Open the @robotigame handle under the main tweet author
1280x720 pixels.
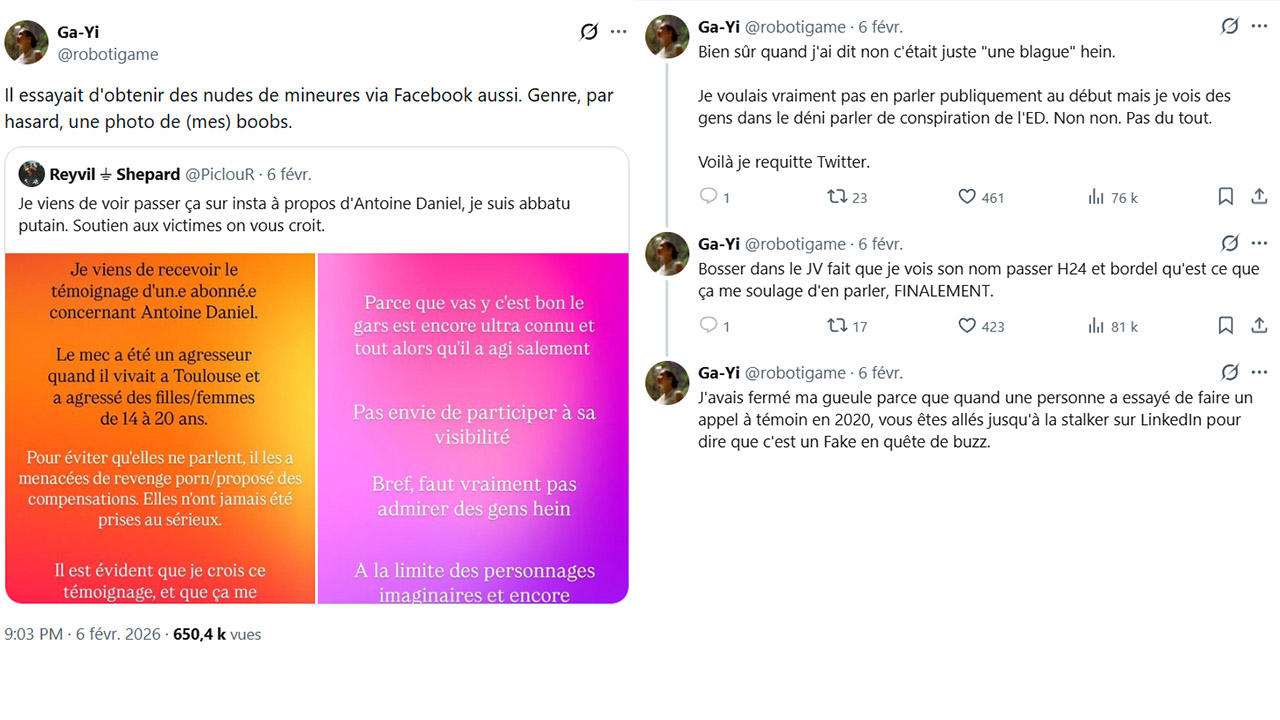(108, 54)
